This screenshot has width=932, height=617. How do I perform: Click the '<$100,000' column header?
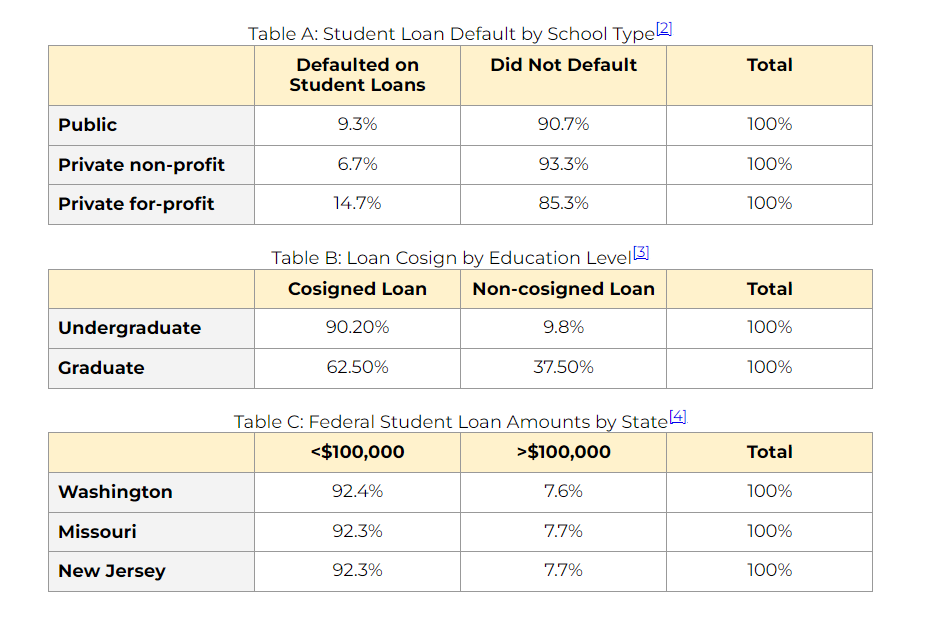[357, 452]
